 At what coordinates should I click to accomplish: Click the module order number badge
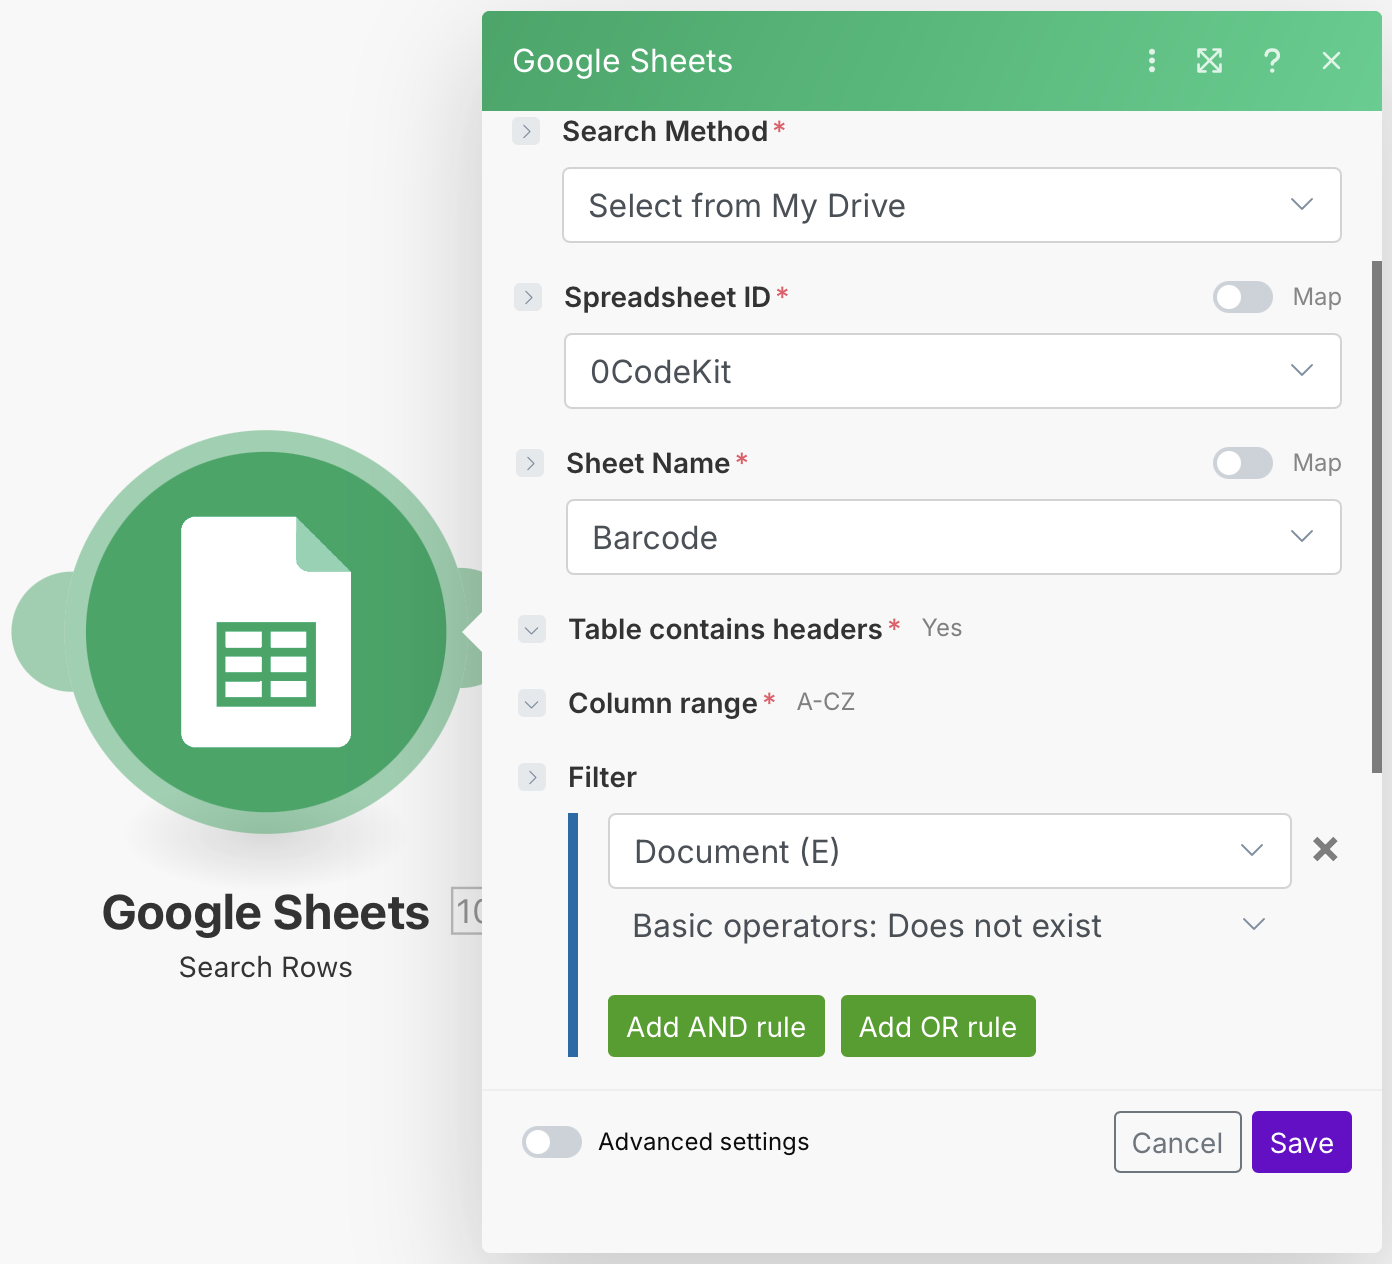pyautogui.click(x=467, y=911)
